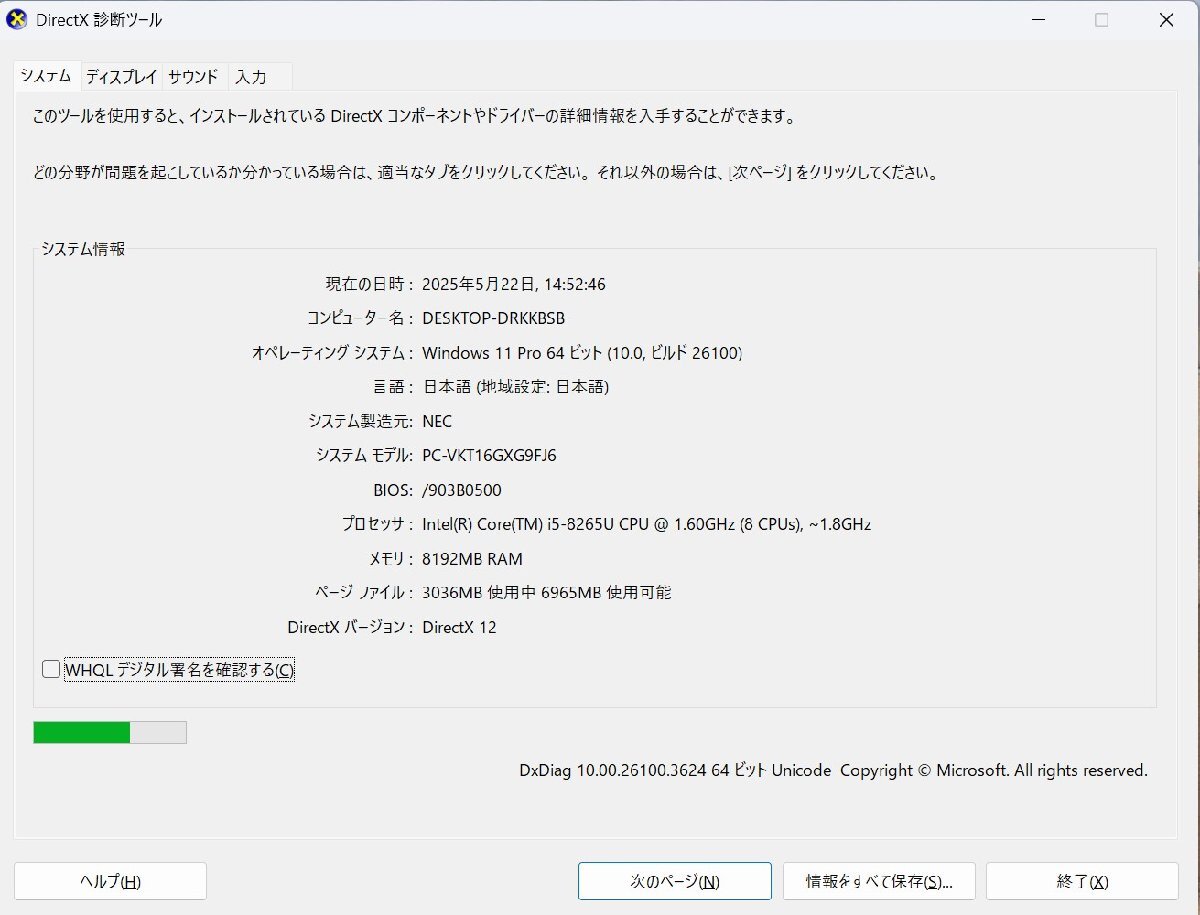The width and height of the screenshot is (1200, 915).
Task: Close the DirectX 診断ツール window
Action: pyautogui.click(x=1166, y=19)
